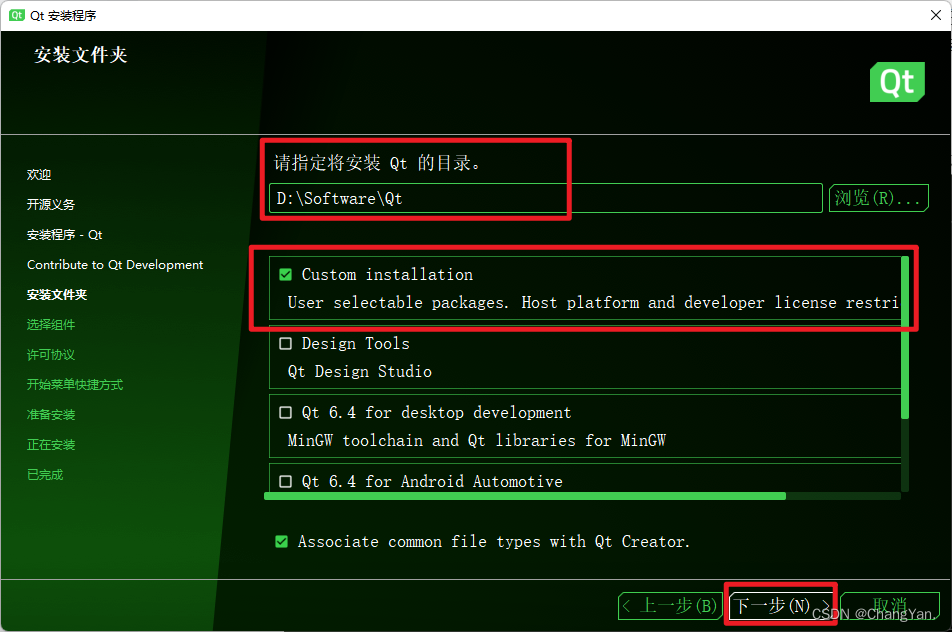952x632 pixels.
Task: Cancel the installation with 取消
Action: pyautogui.click(x=890, y=606)
